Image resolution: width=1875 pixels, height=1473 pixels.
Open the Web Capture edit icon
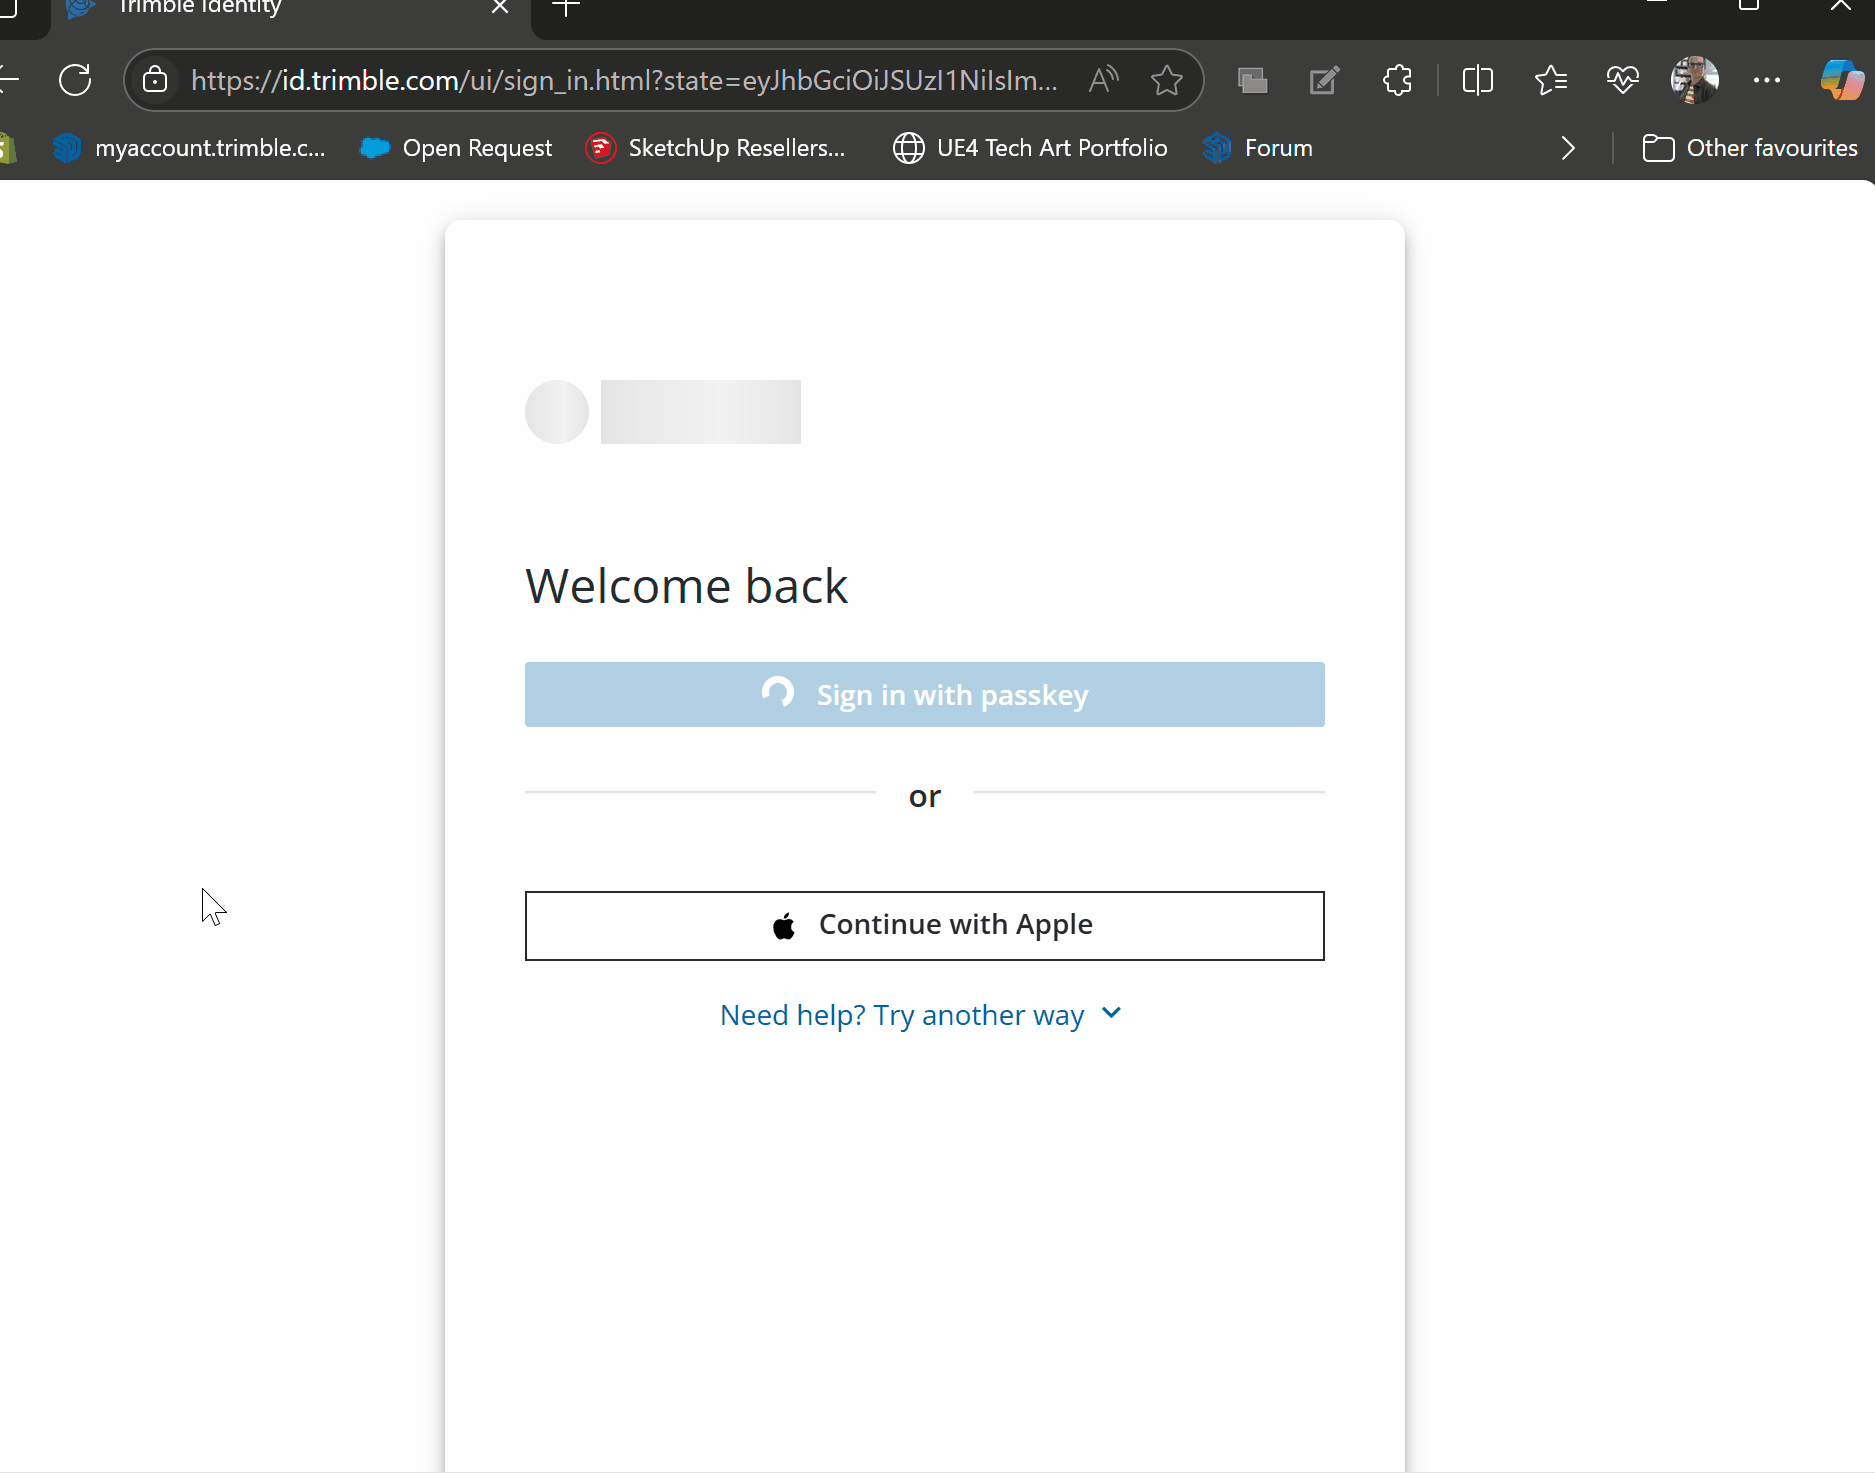tap(1324, 80)
